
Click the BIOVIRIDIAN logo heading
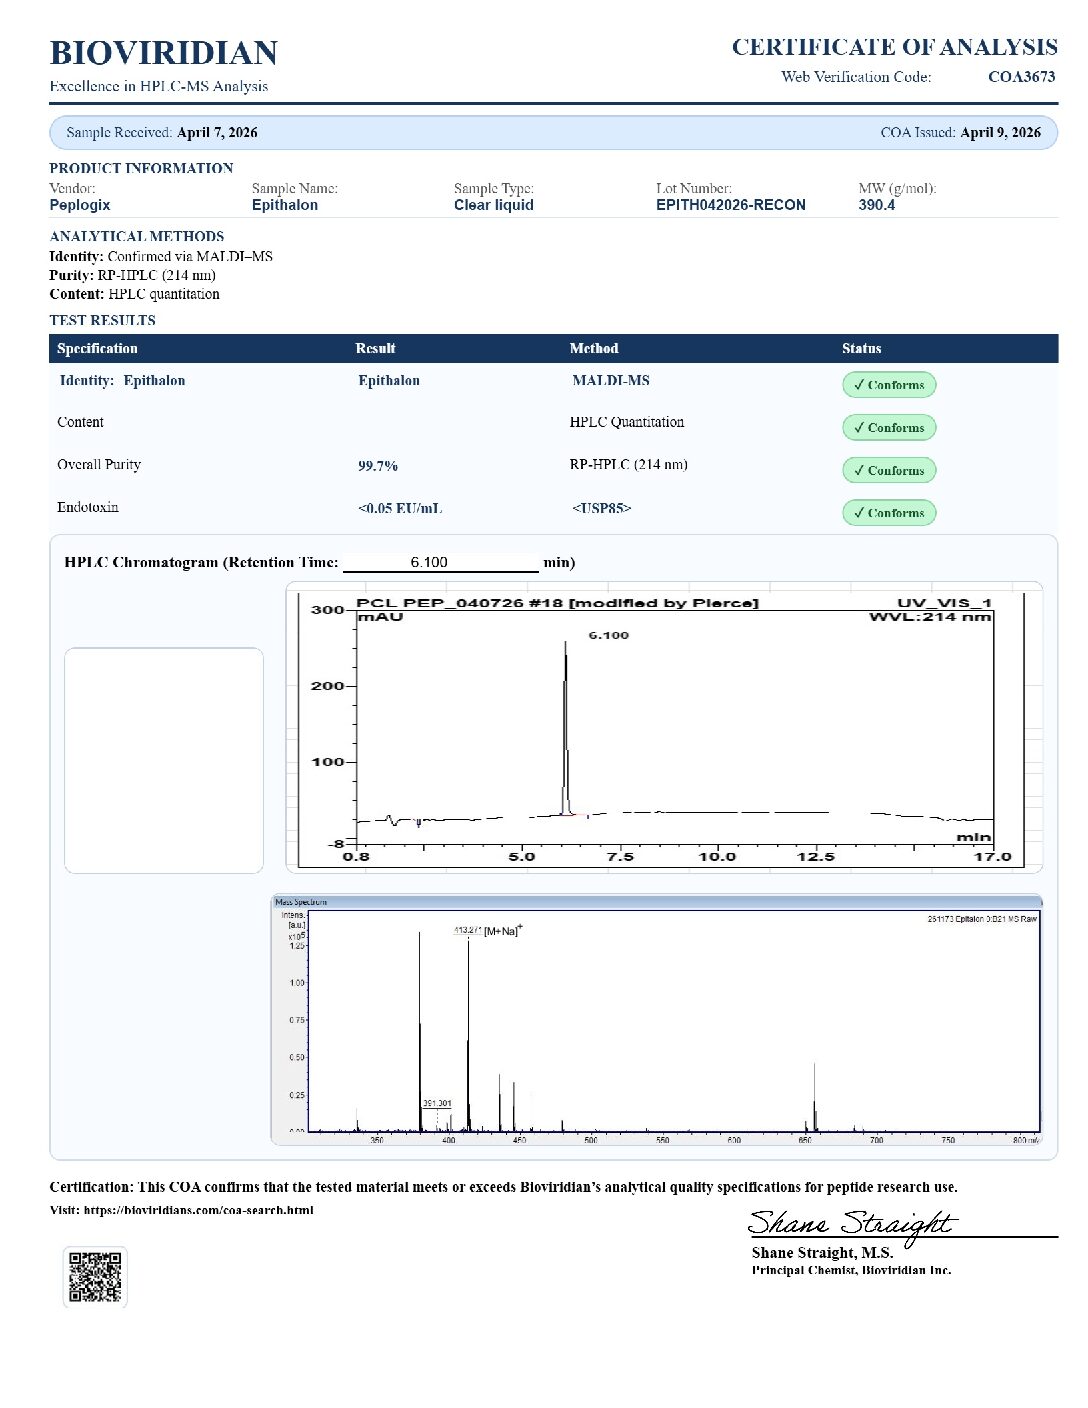click(164, 53)
